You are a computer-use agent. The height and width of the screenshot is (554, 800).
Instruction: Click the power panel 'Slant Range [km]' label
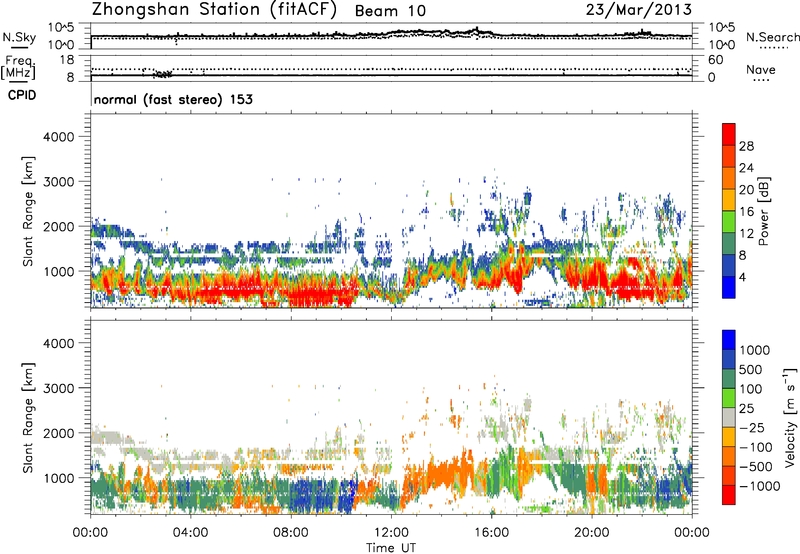pyautogui.click(x=28, y=211)
